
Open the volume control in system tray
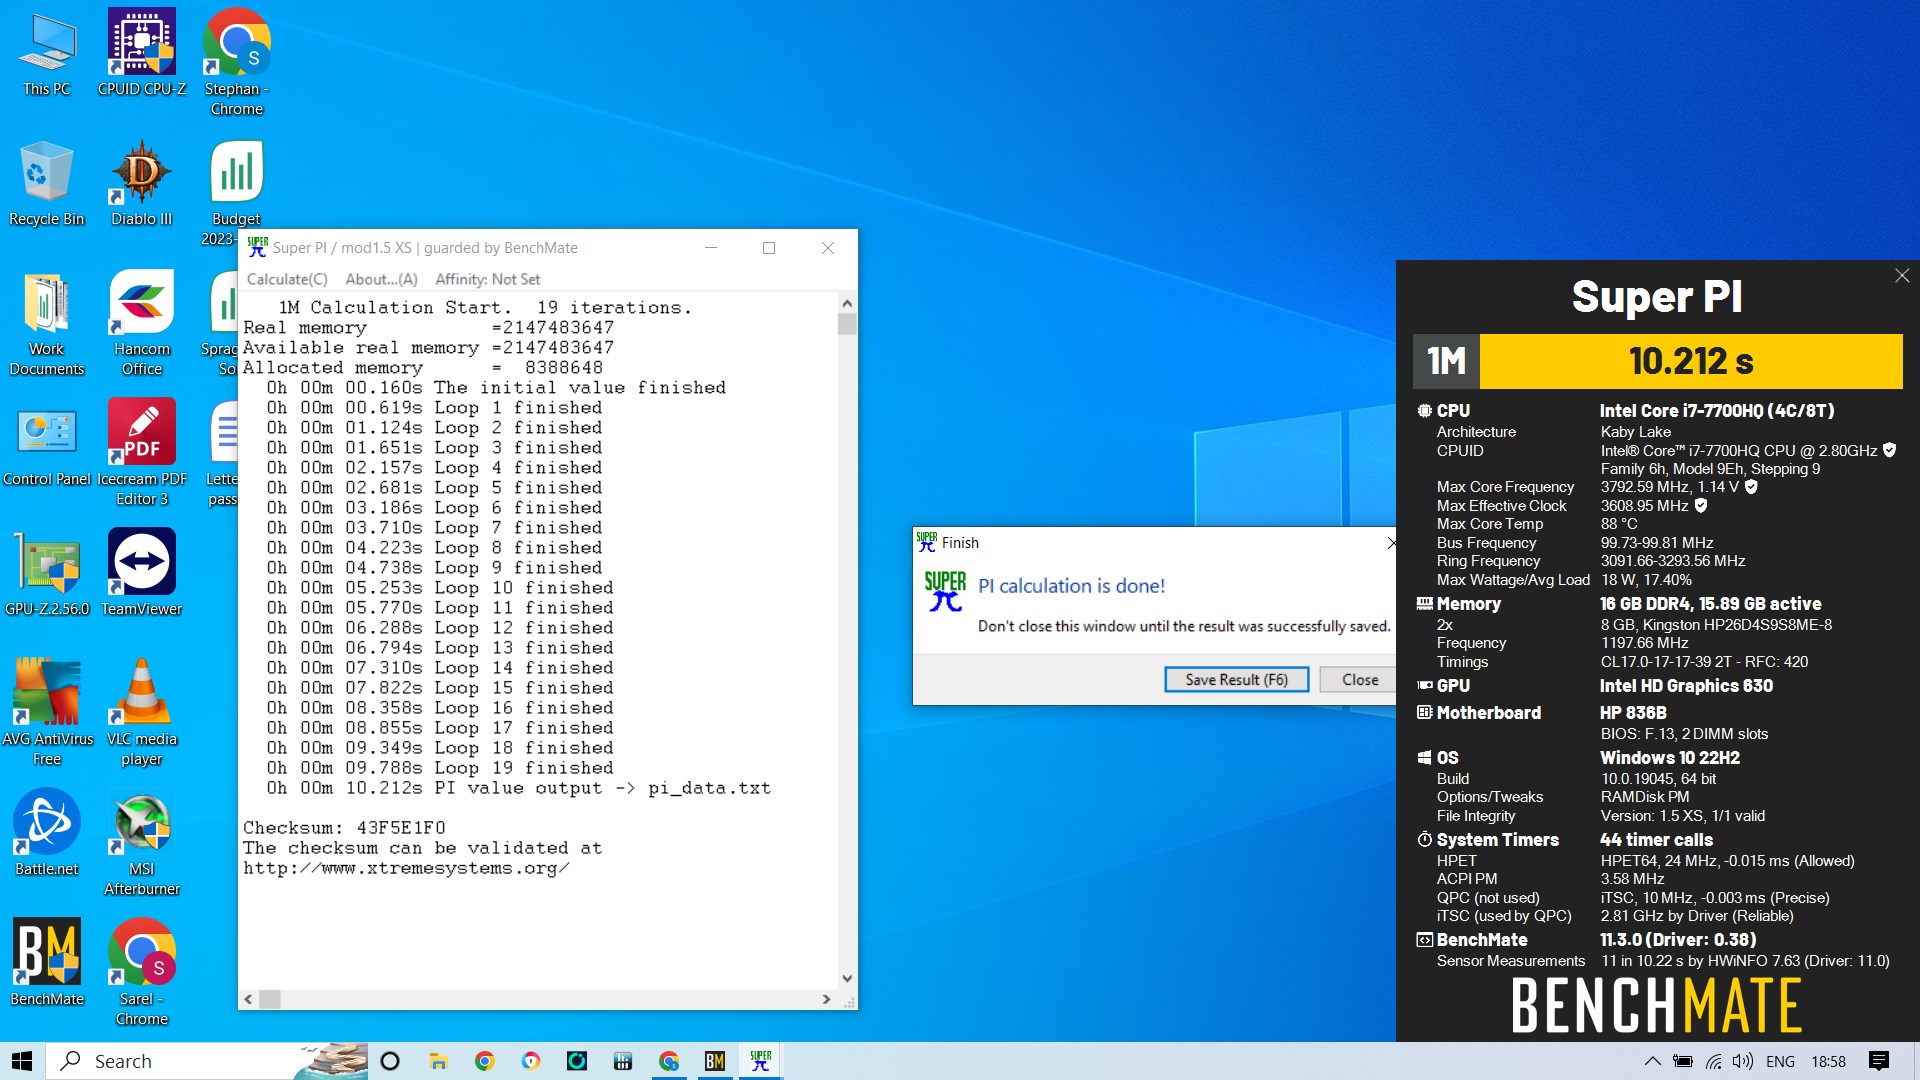[1743, 1061]
